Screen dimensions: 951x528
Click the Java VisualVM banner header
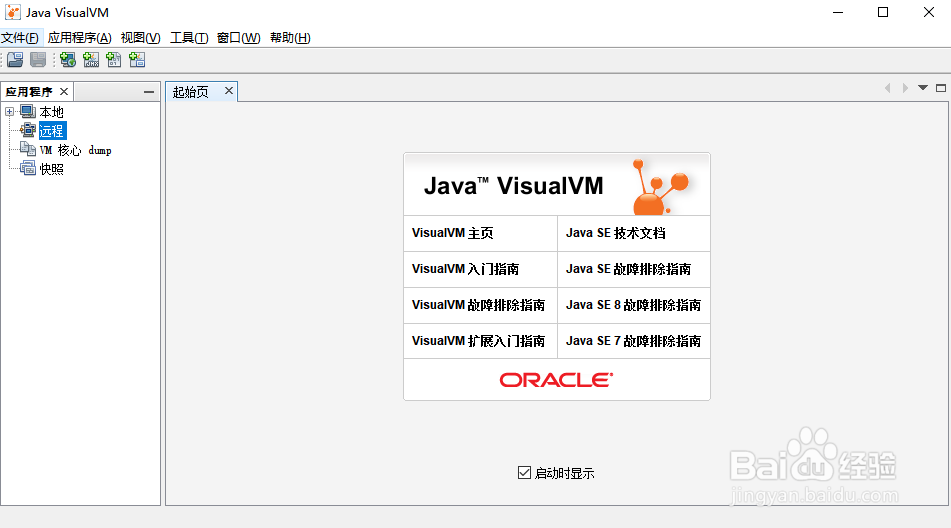(x=557, y=185)
